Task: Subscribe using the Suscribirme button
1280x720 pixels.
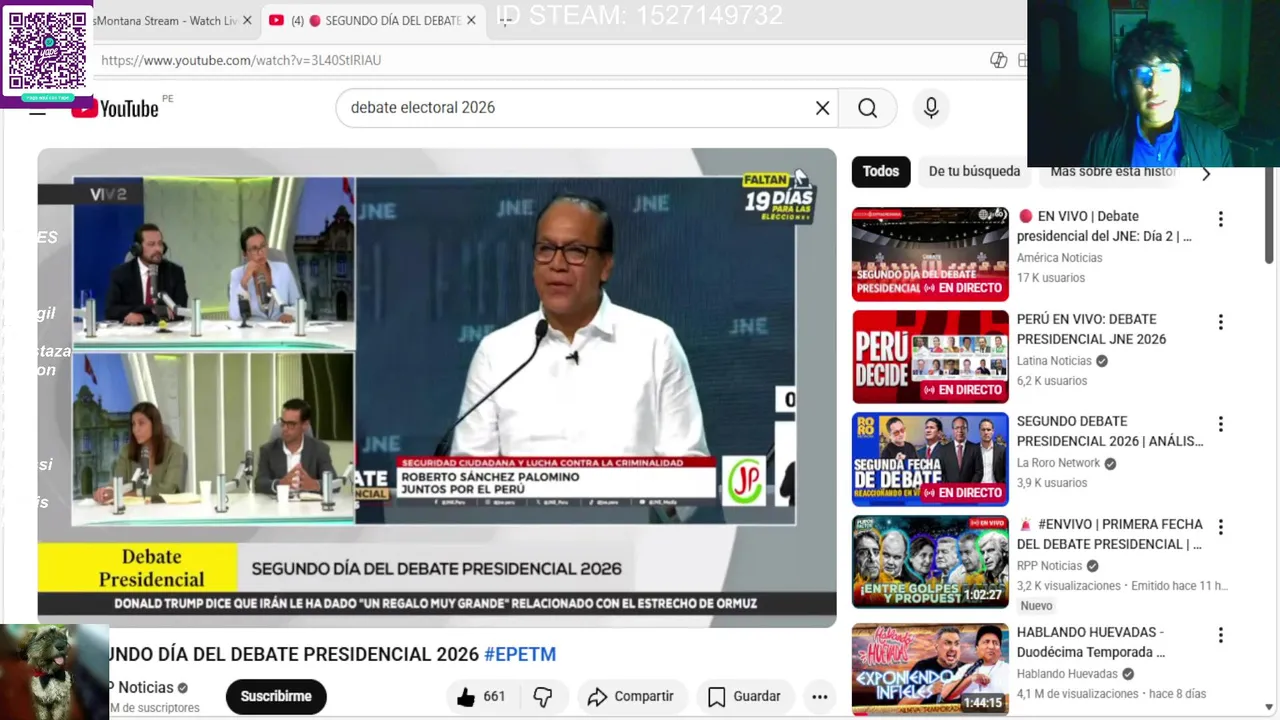Action: click(x=276, y=697)
